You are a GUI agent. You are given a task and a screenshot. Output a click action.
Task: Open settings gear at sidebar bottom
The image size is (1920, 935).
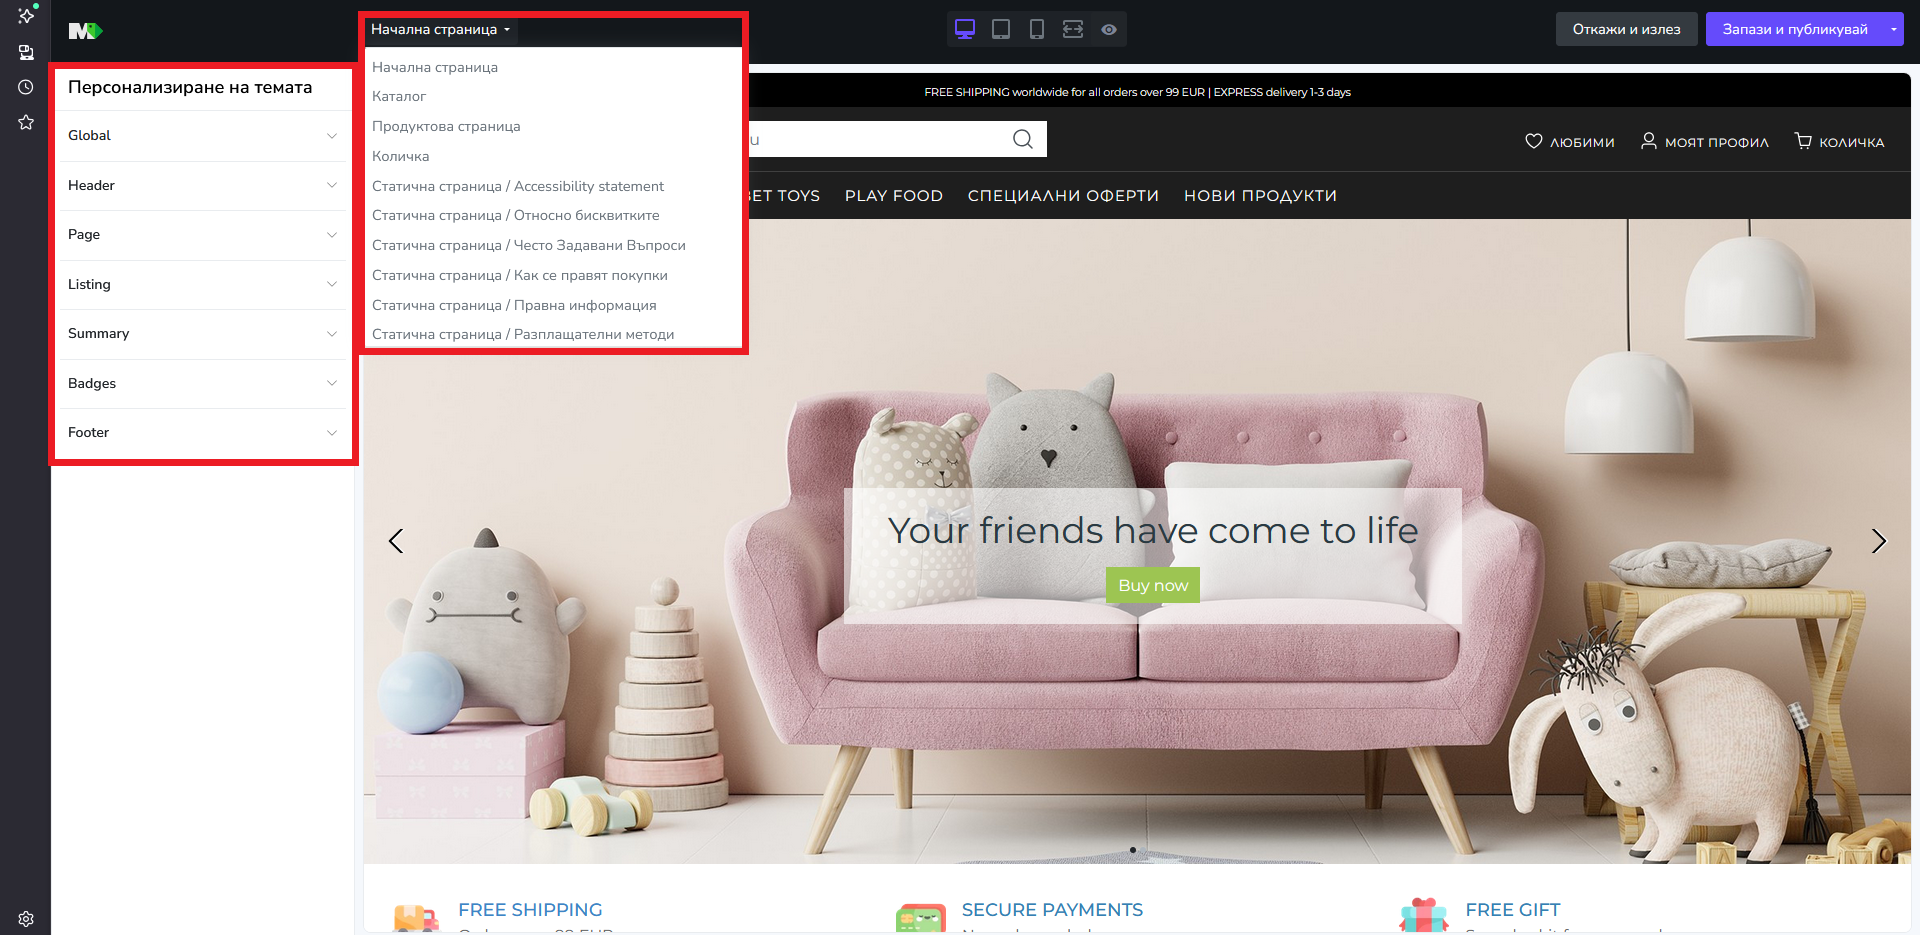click(x=26, y=918)
